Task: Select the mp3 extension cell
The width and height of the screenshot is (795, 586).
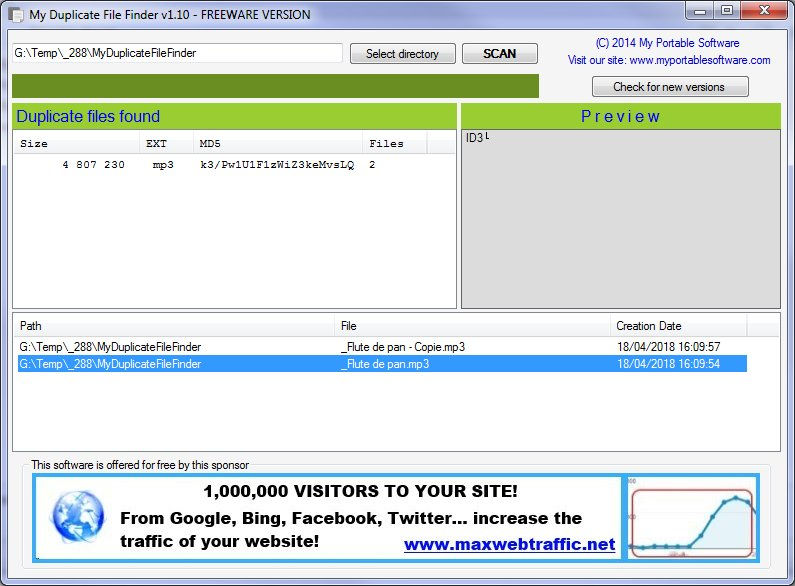Action: pyautogui.click(x=163, y=165)
